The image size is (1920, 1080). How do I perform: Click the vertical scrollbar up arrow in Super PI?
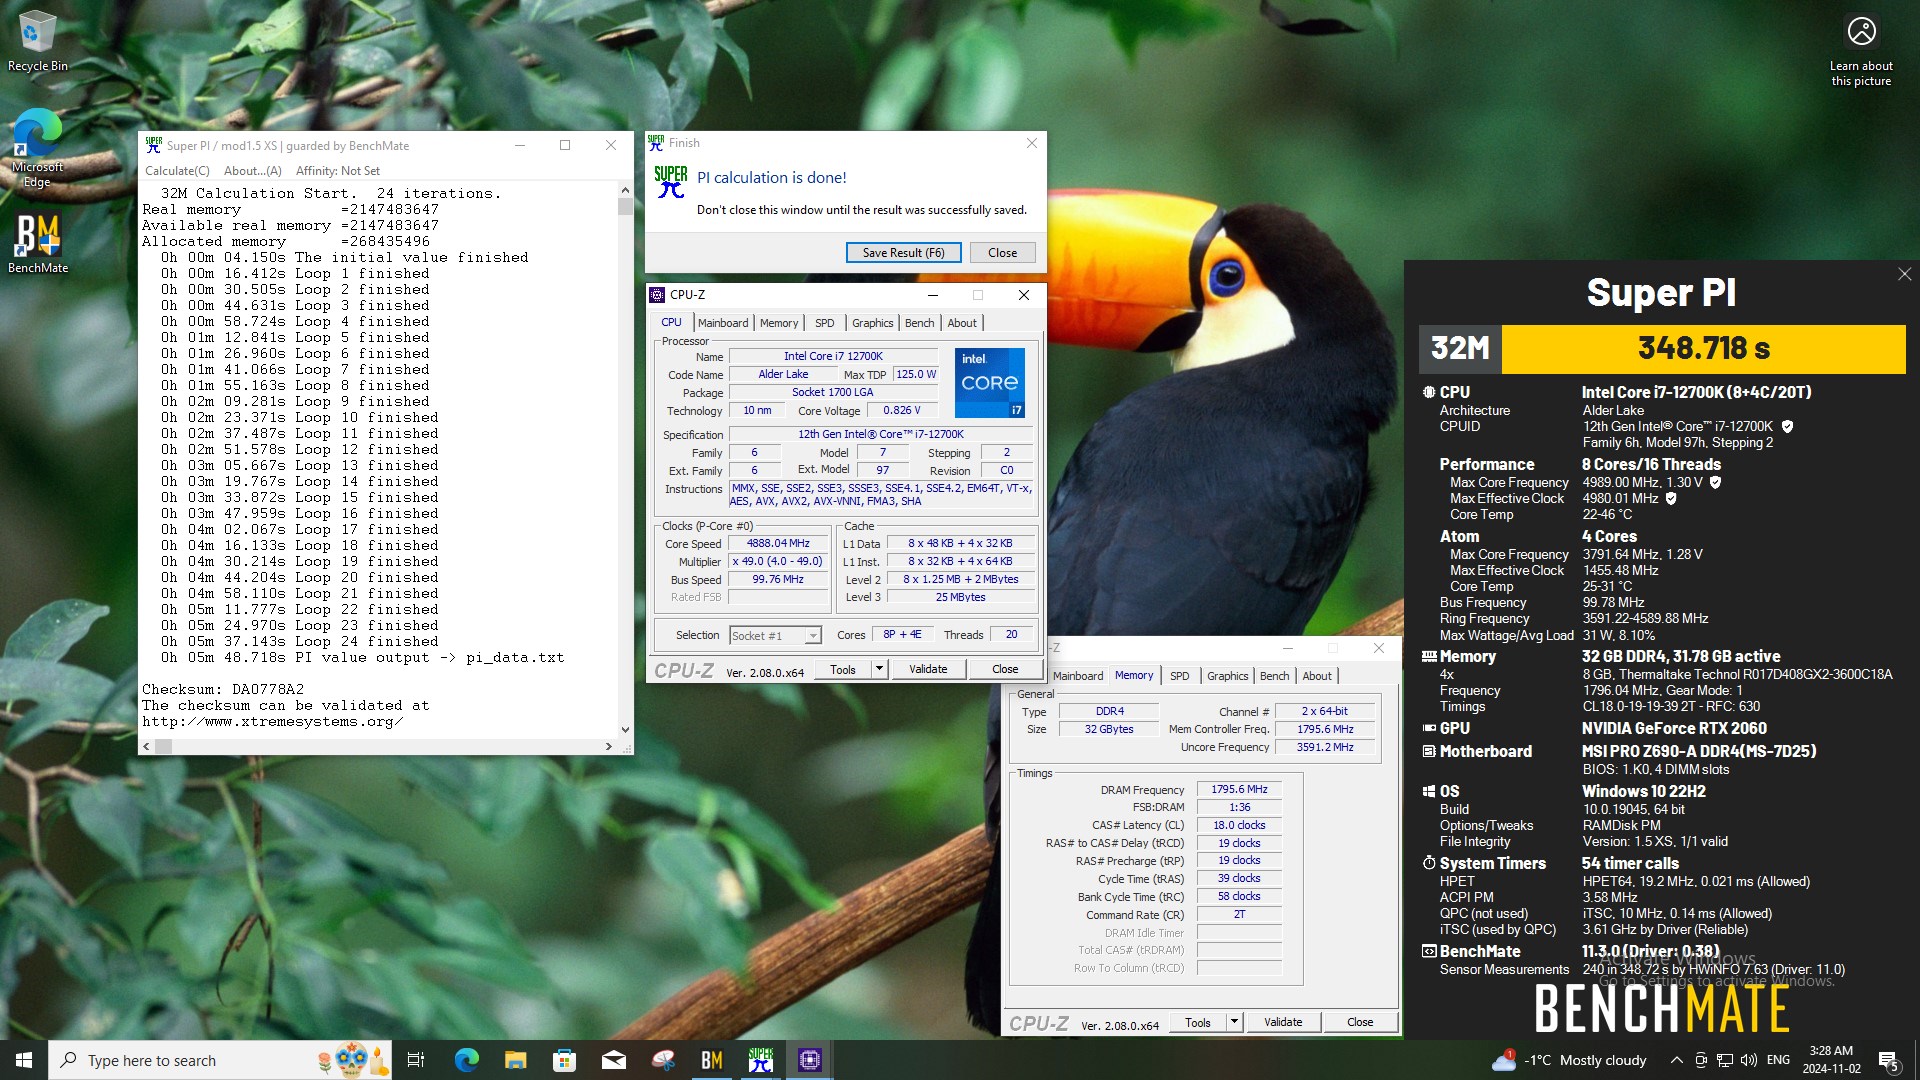[x=625, y=190]
